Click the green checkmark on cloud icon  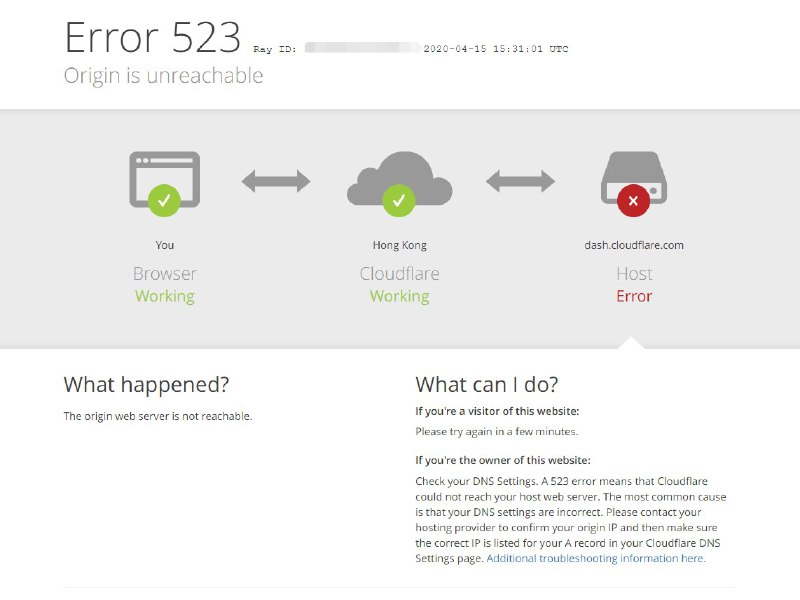click(399, 201)
